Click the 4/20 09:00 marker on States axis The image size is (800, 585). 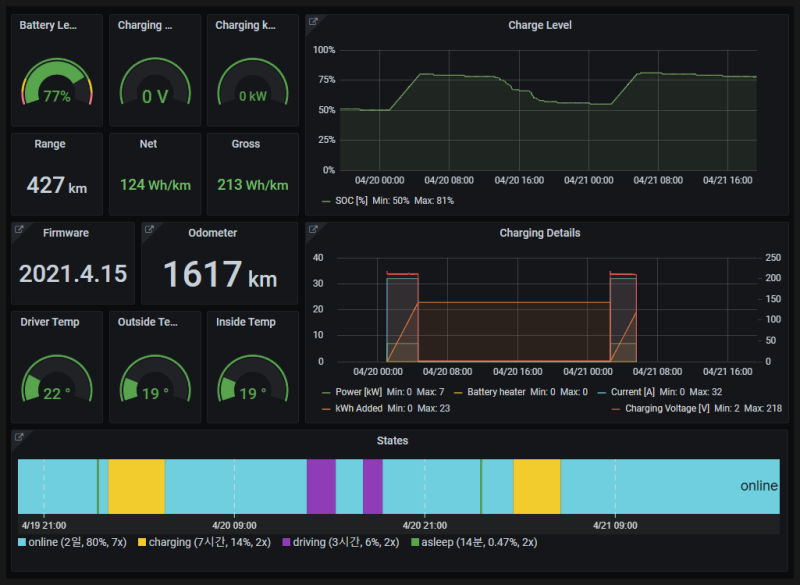(234, 525)
